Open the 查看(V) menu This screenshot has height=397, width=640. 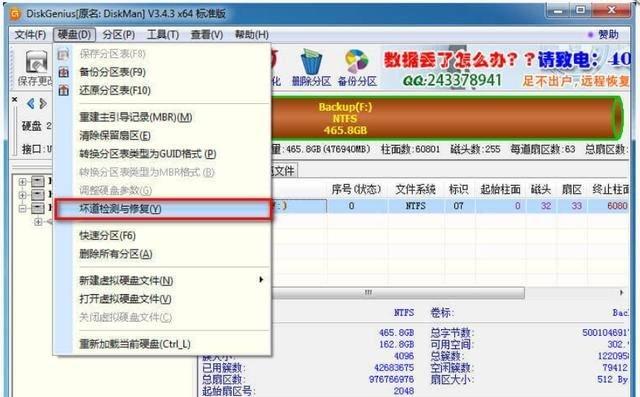point(207,35)
